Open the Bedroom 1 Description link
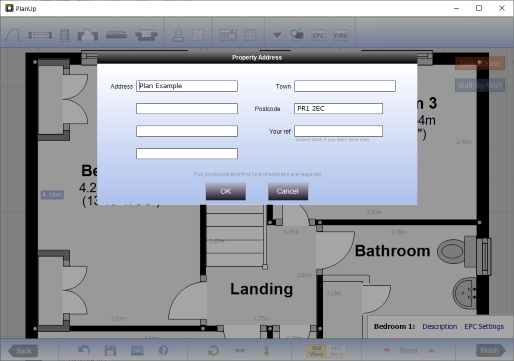Viewport: 514px width, 361px height. [x=440, y=326]
